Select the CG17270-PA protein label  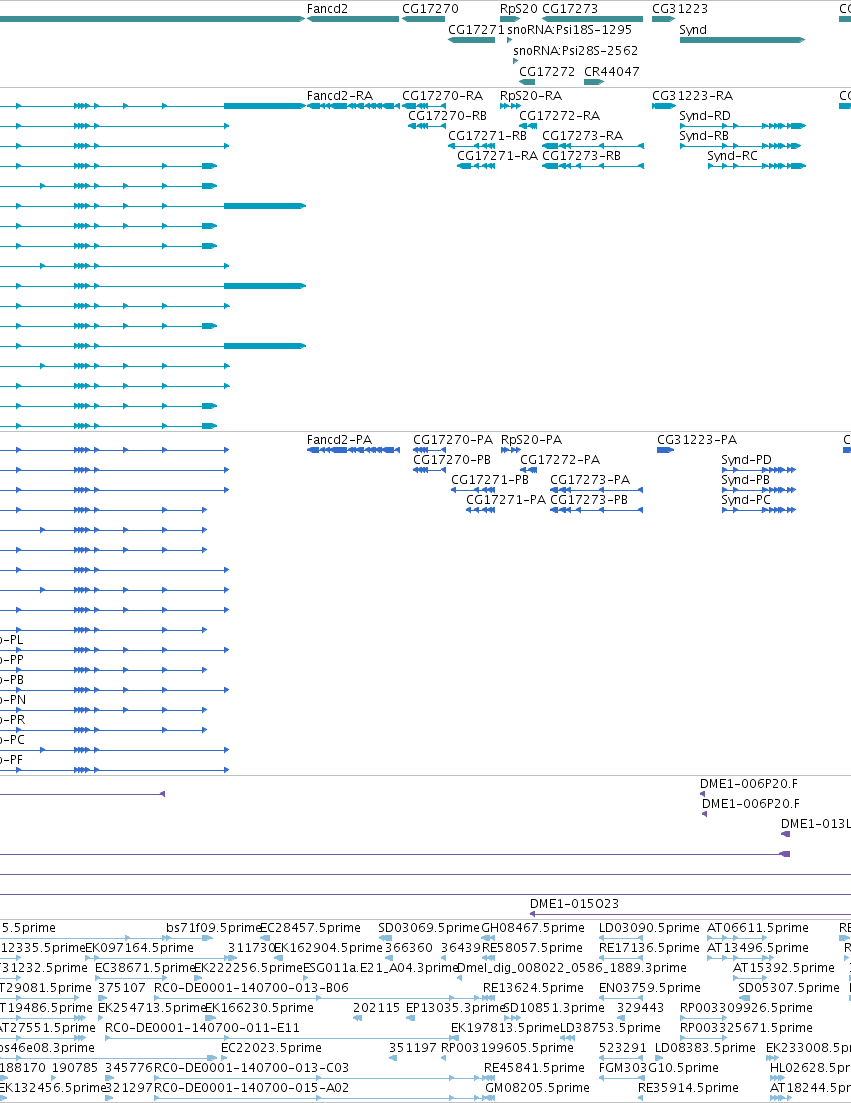453,440
